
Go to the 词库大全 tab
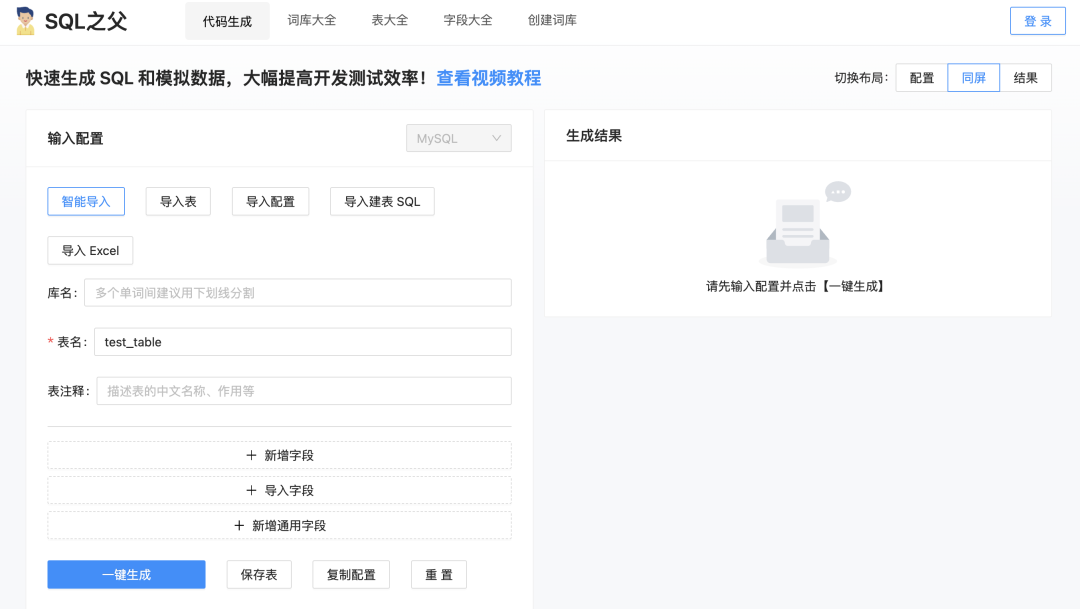coord(312,21)
